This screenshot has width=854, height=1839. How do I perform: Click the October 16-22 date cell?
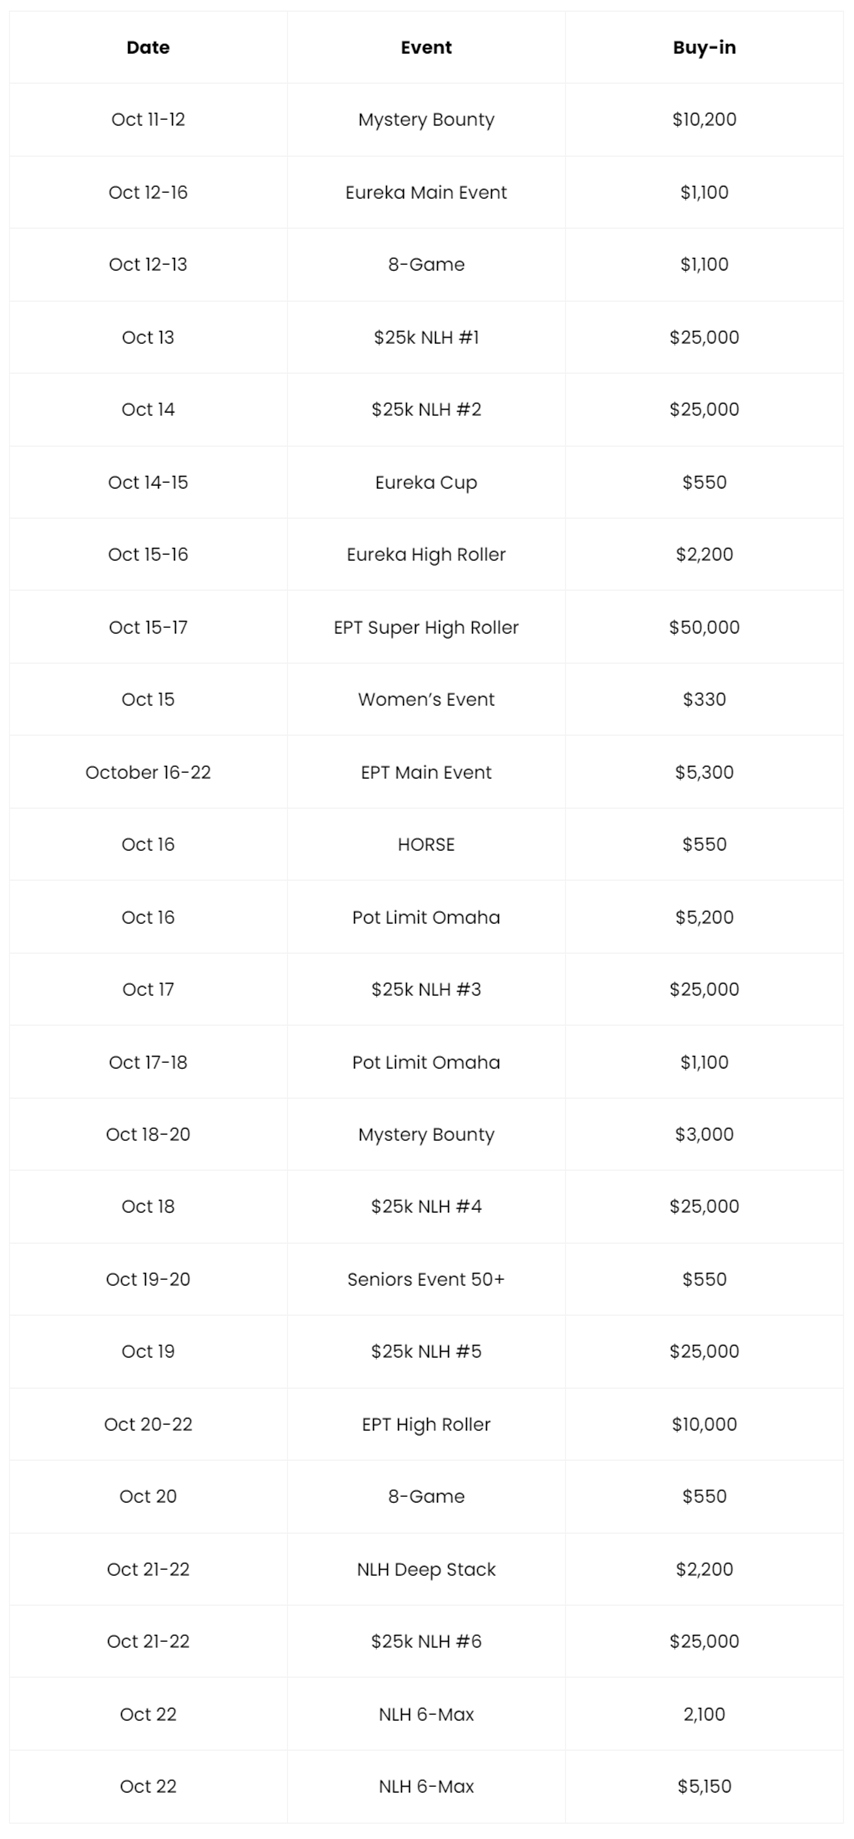[x=148, y=772]
